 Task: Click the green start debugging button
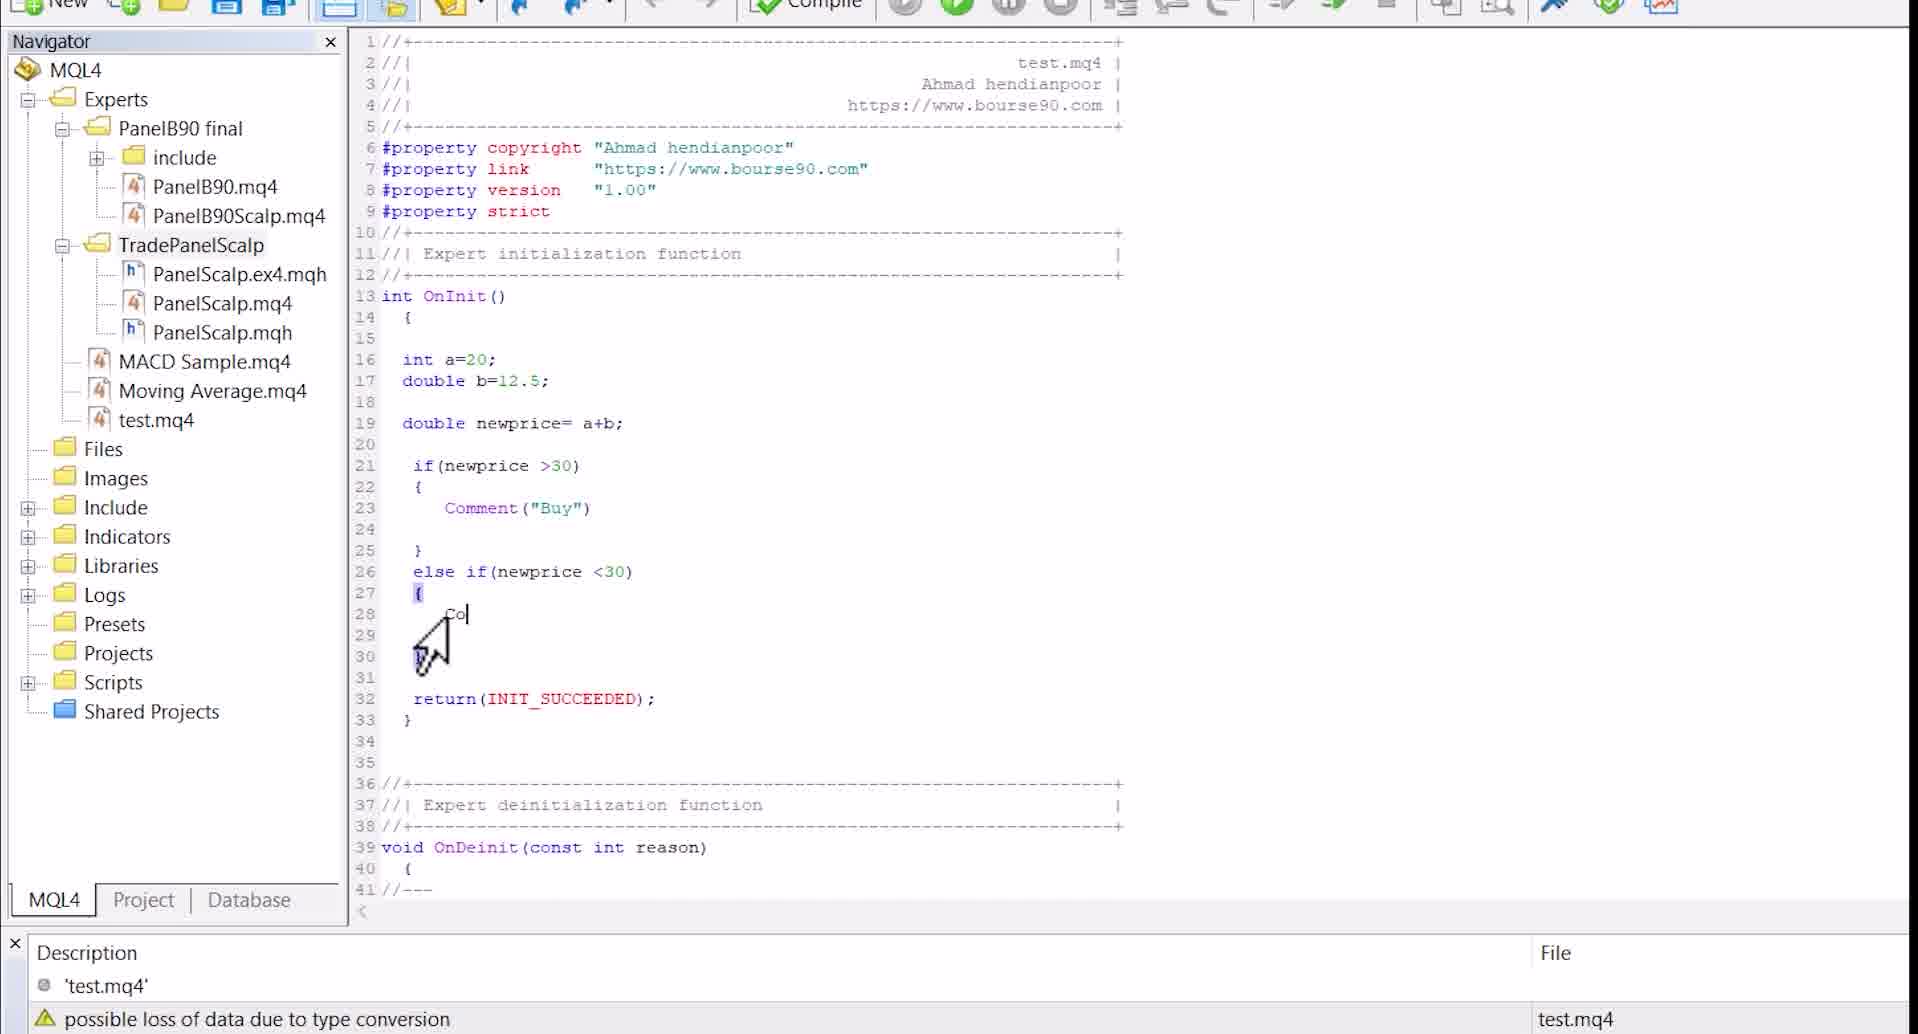[956, 6]
